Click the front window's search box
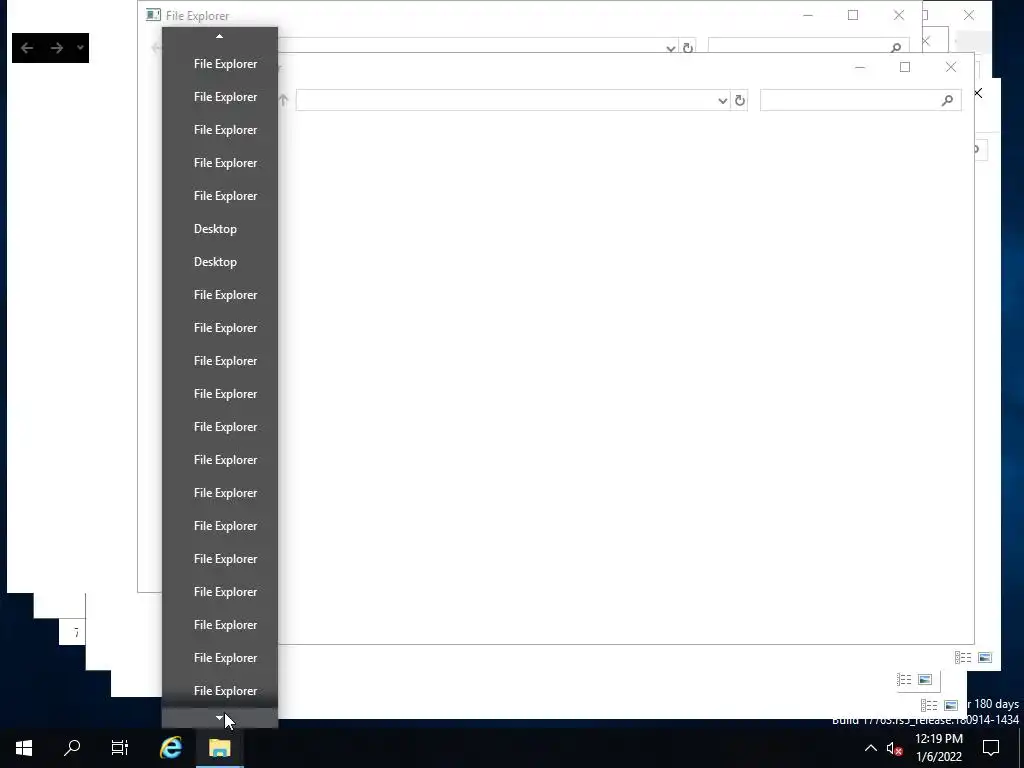The height and width of the screenshot is (768, 1024). 860,101
